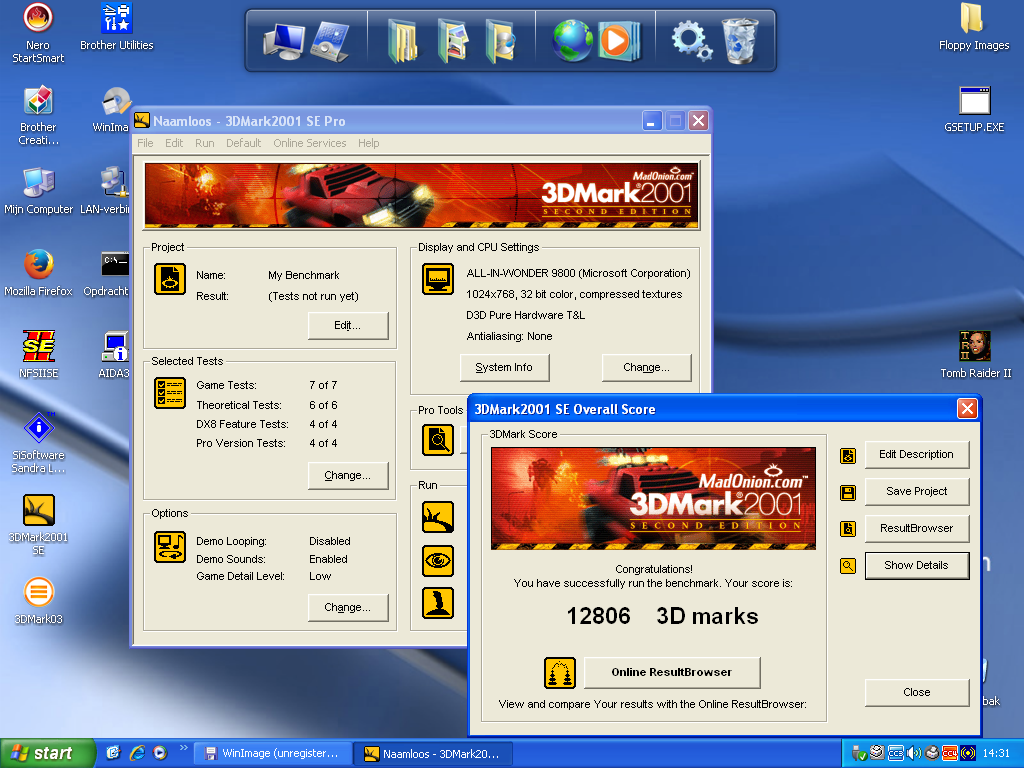Open the File menu in 3DMark window

[x=145, y=143]
